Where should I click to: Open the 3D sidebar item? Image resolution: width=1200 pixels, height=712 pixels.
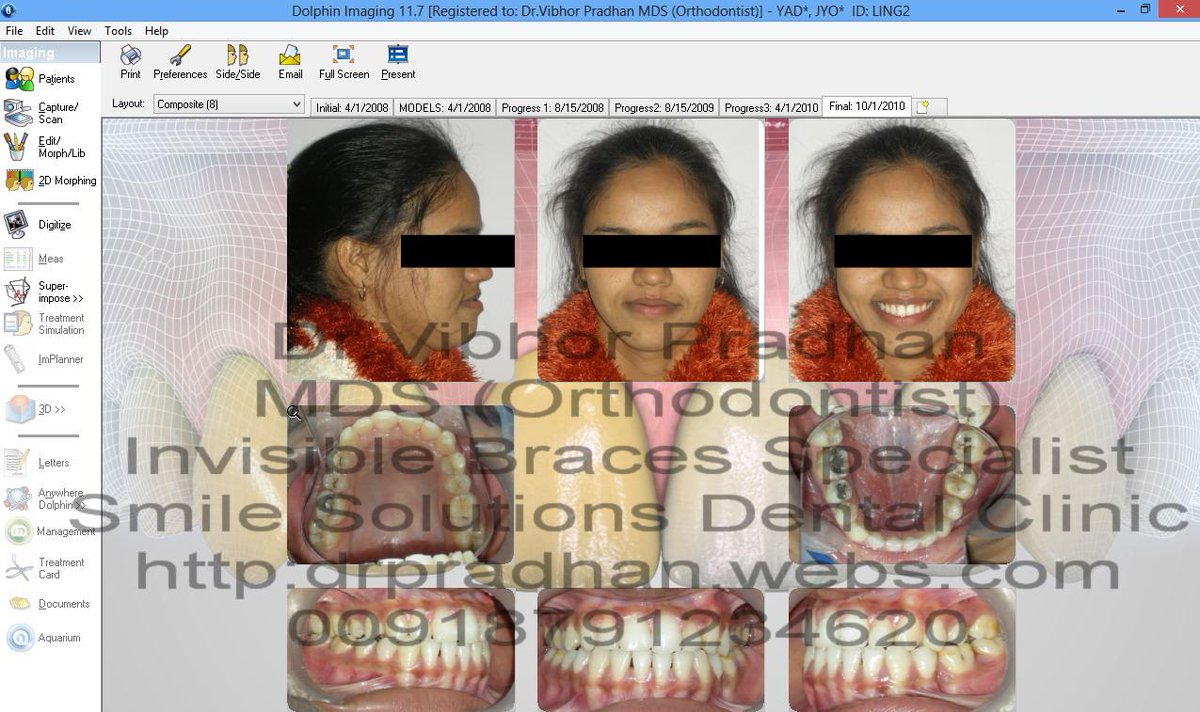coord(35,409)
